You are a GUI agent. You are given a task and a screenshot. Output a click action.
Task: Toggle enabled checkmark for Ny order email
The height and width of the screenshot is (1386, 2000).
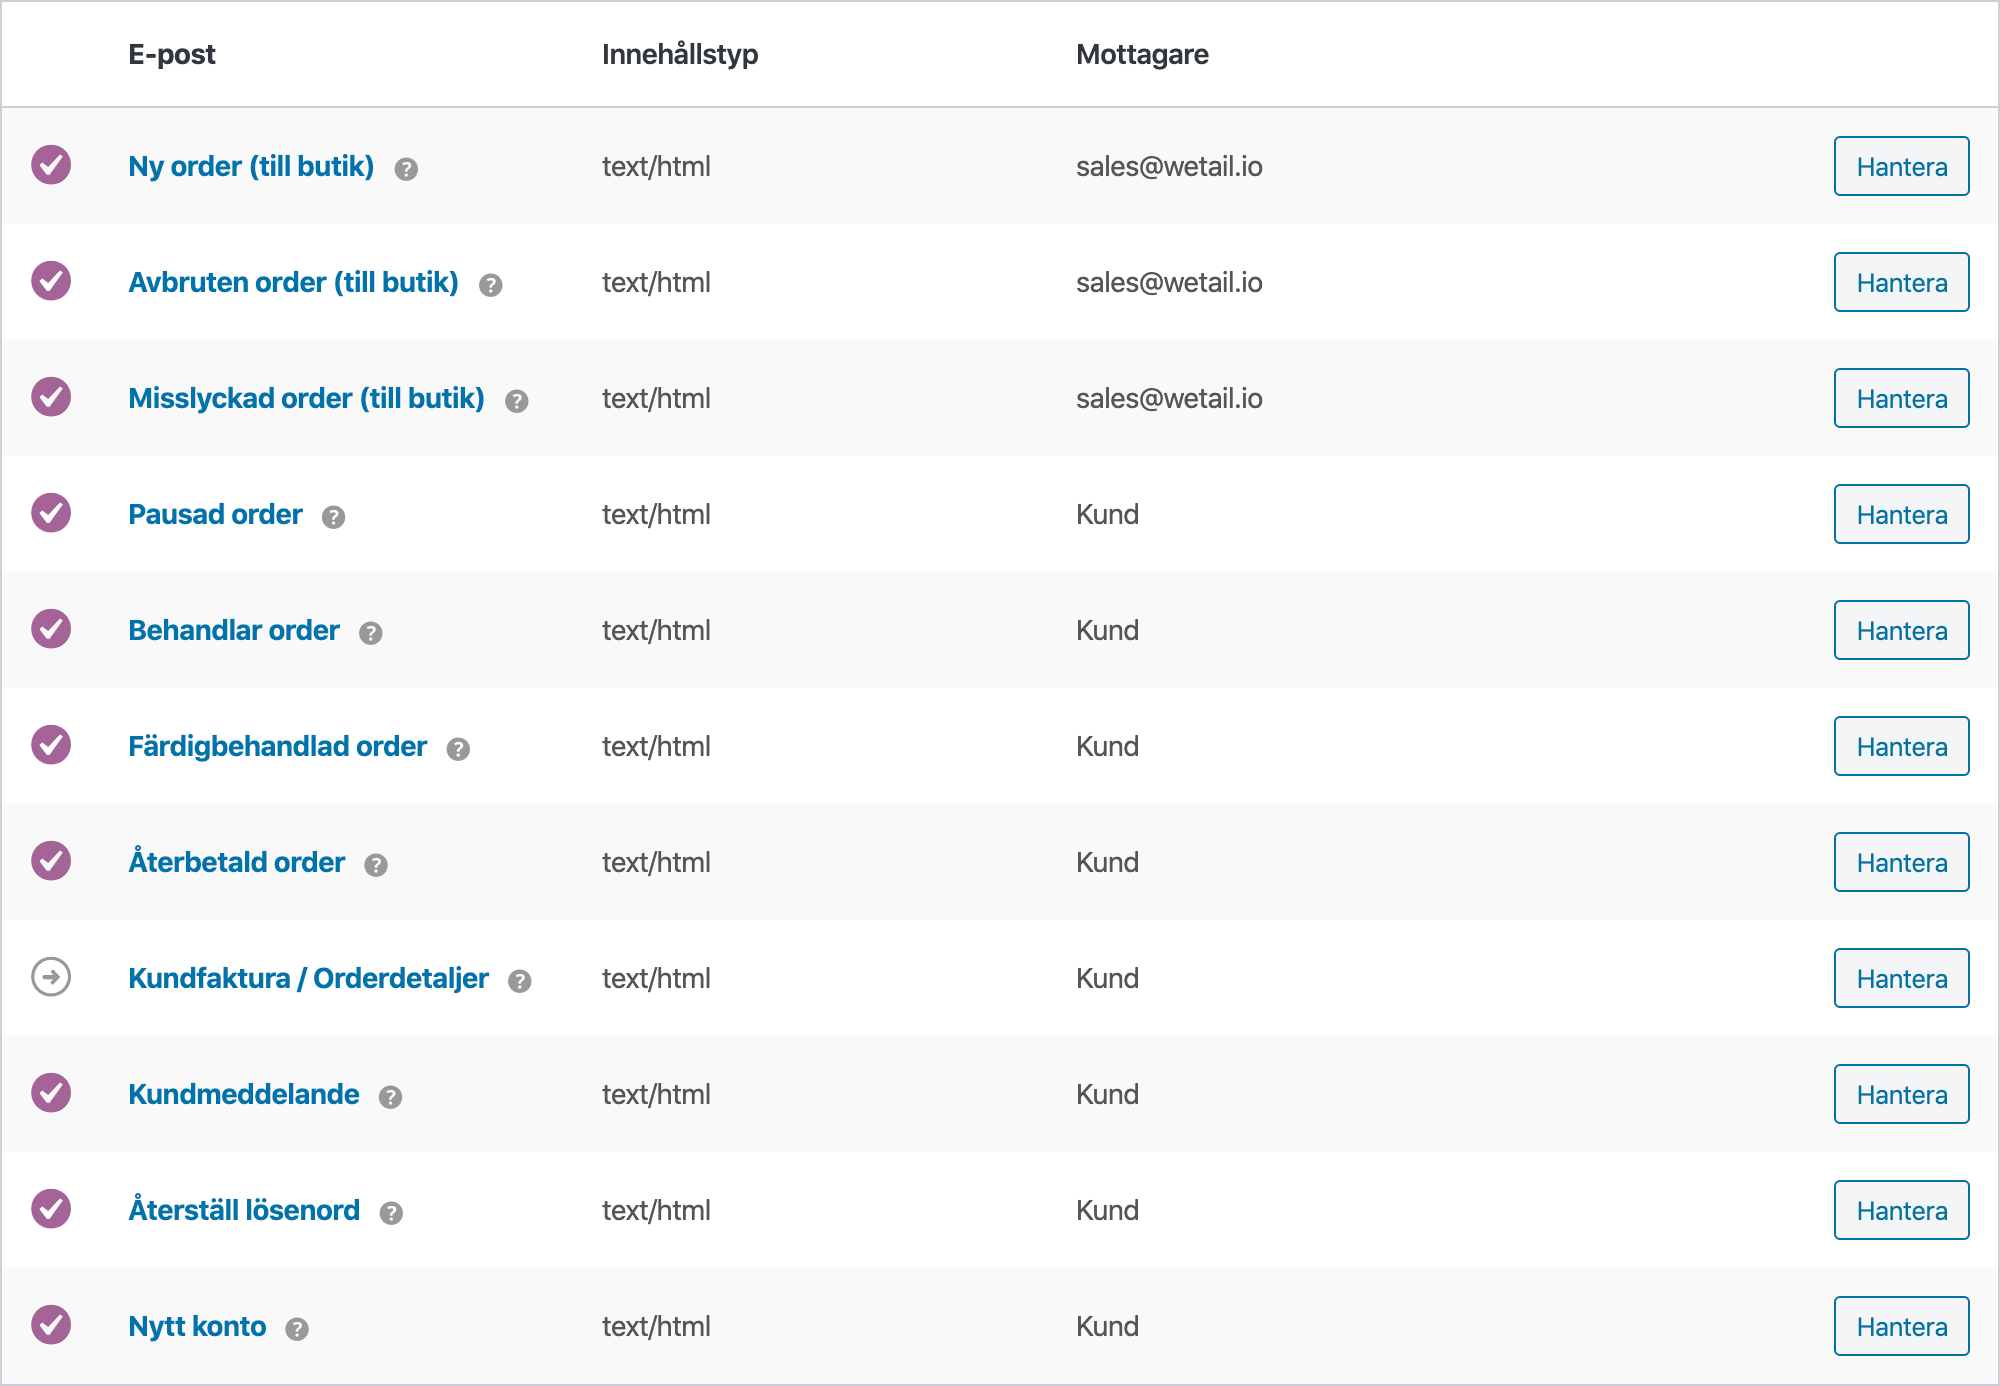pyautogui.click(x=51, y=165)
